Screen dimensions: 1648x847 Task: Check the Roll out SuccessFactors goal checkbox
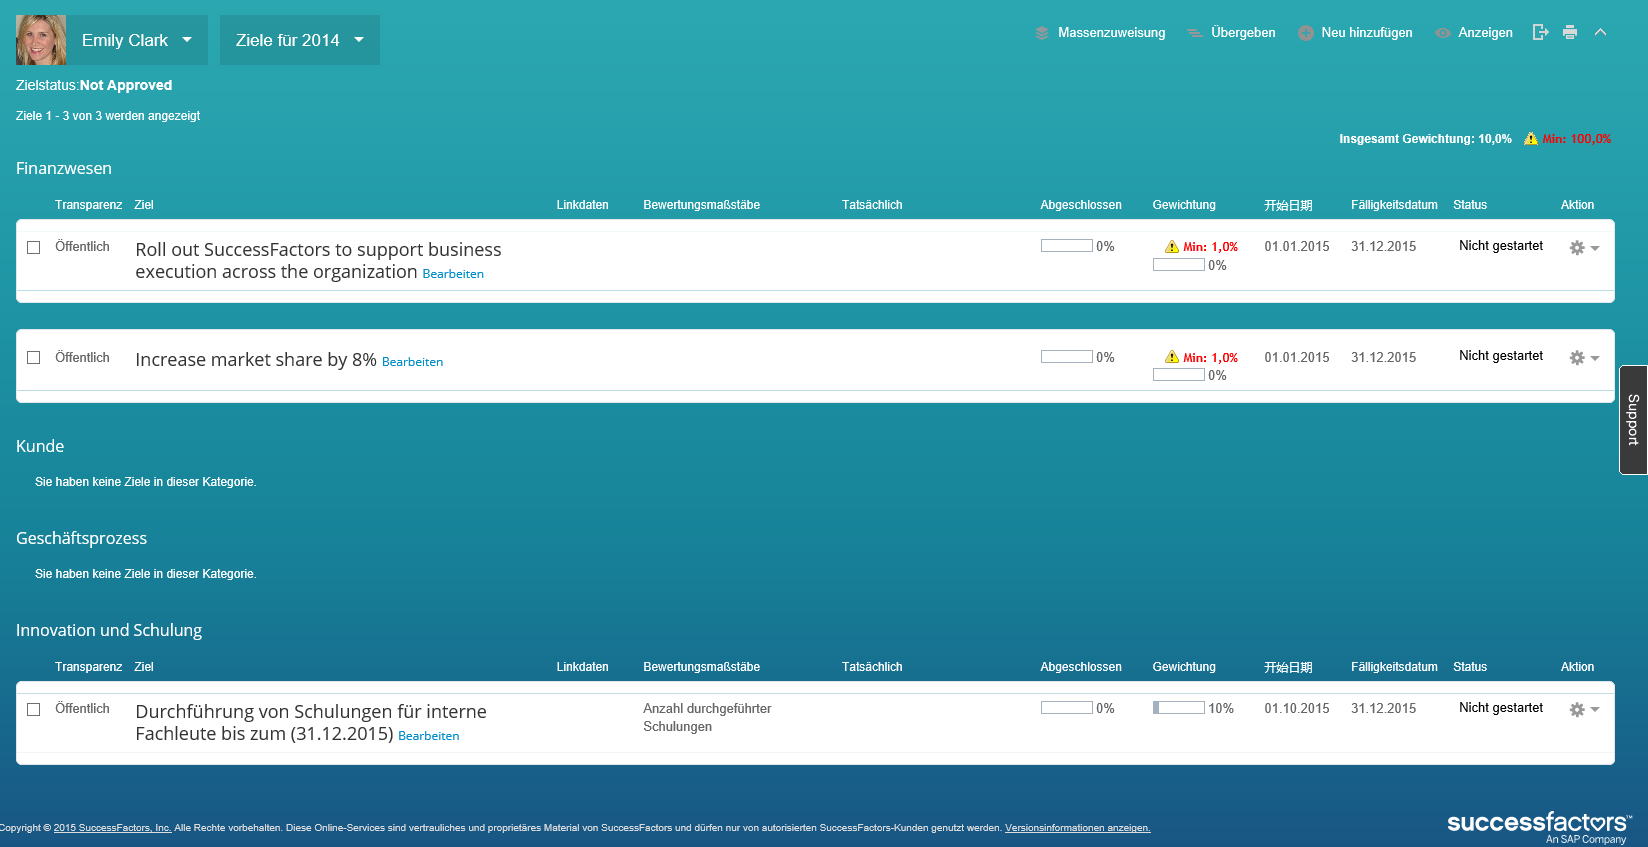tap(34, 247)
